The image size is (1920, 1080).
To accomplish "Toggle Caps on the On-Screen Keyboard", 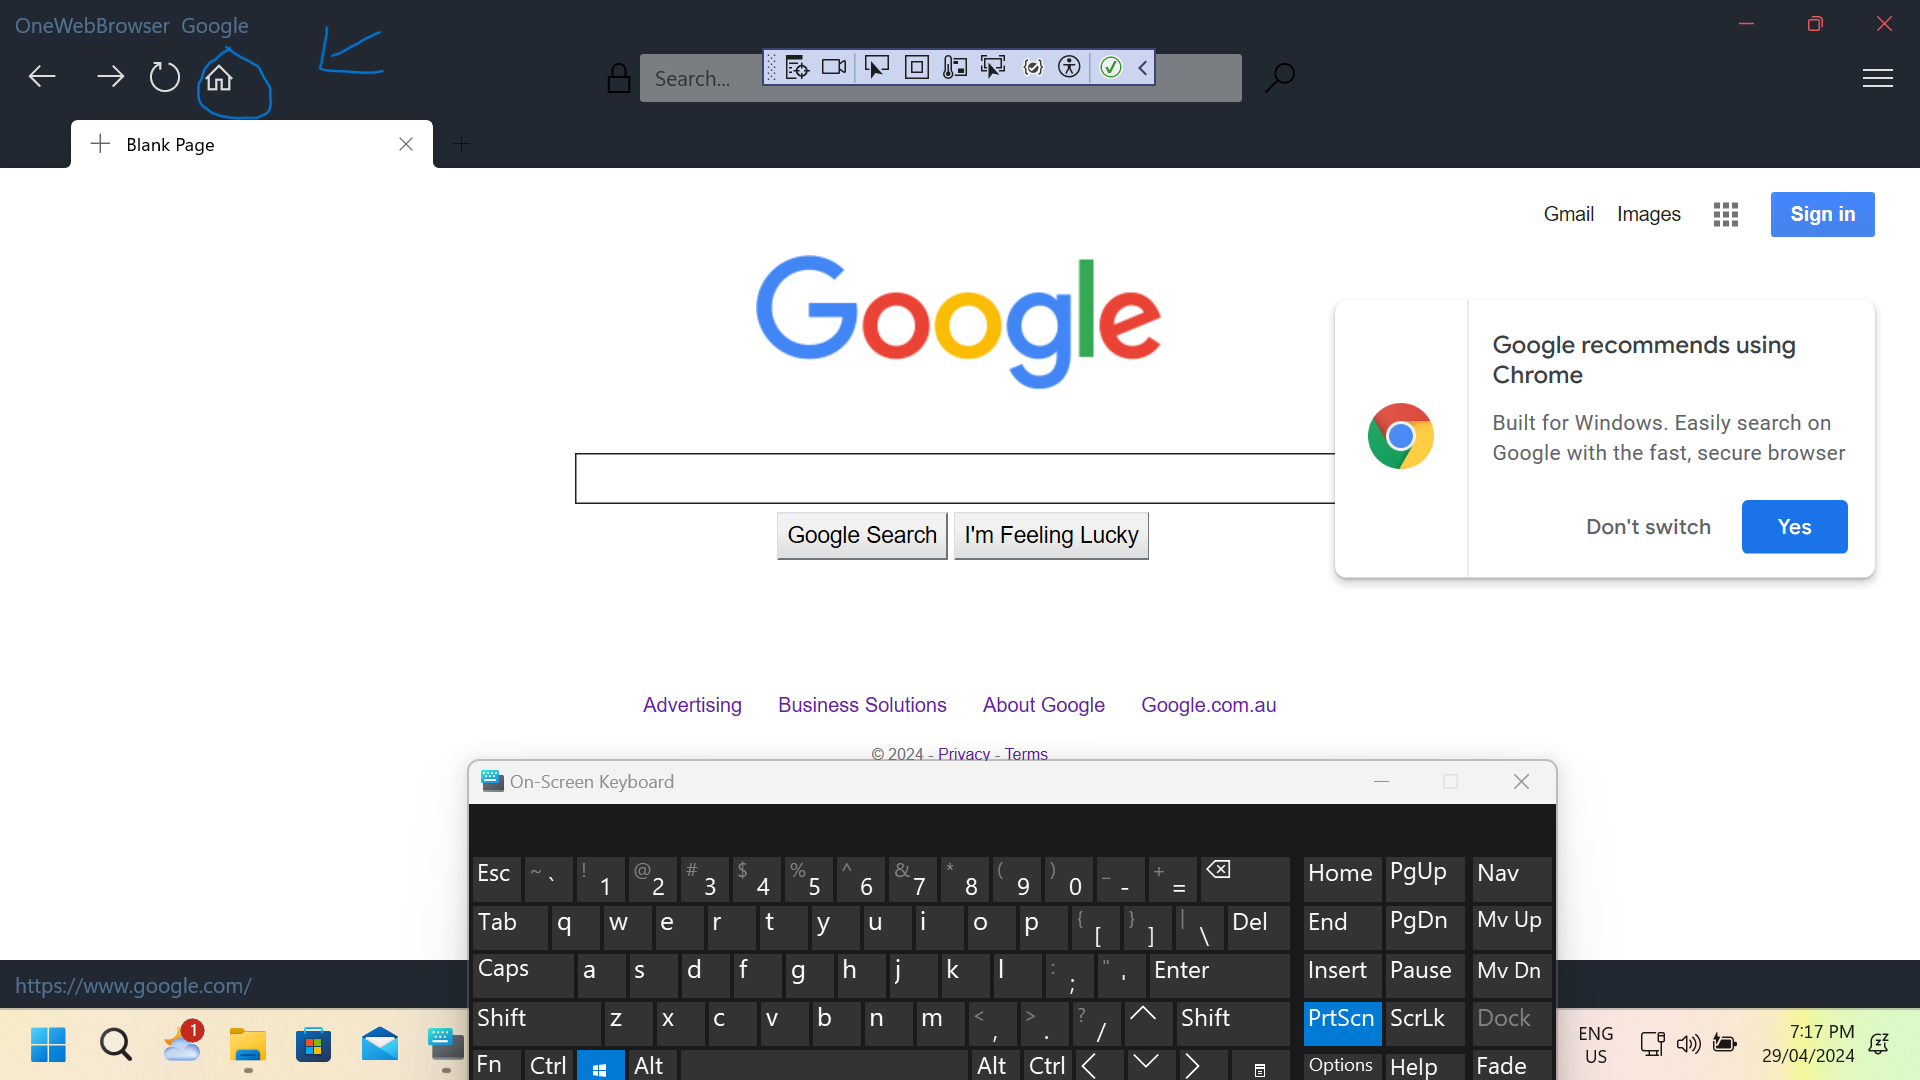I will click(523, 974).
